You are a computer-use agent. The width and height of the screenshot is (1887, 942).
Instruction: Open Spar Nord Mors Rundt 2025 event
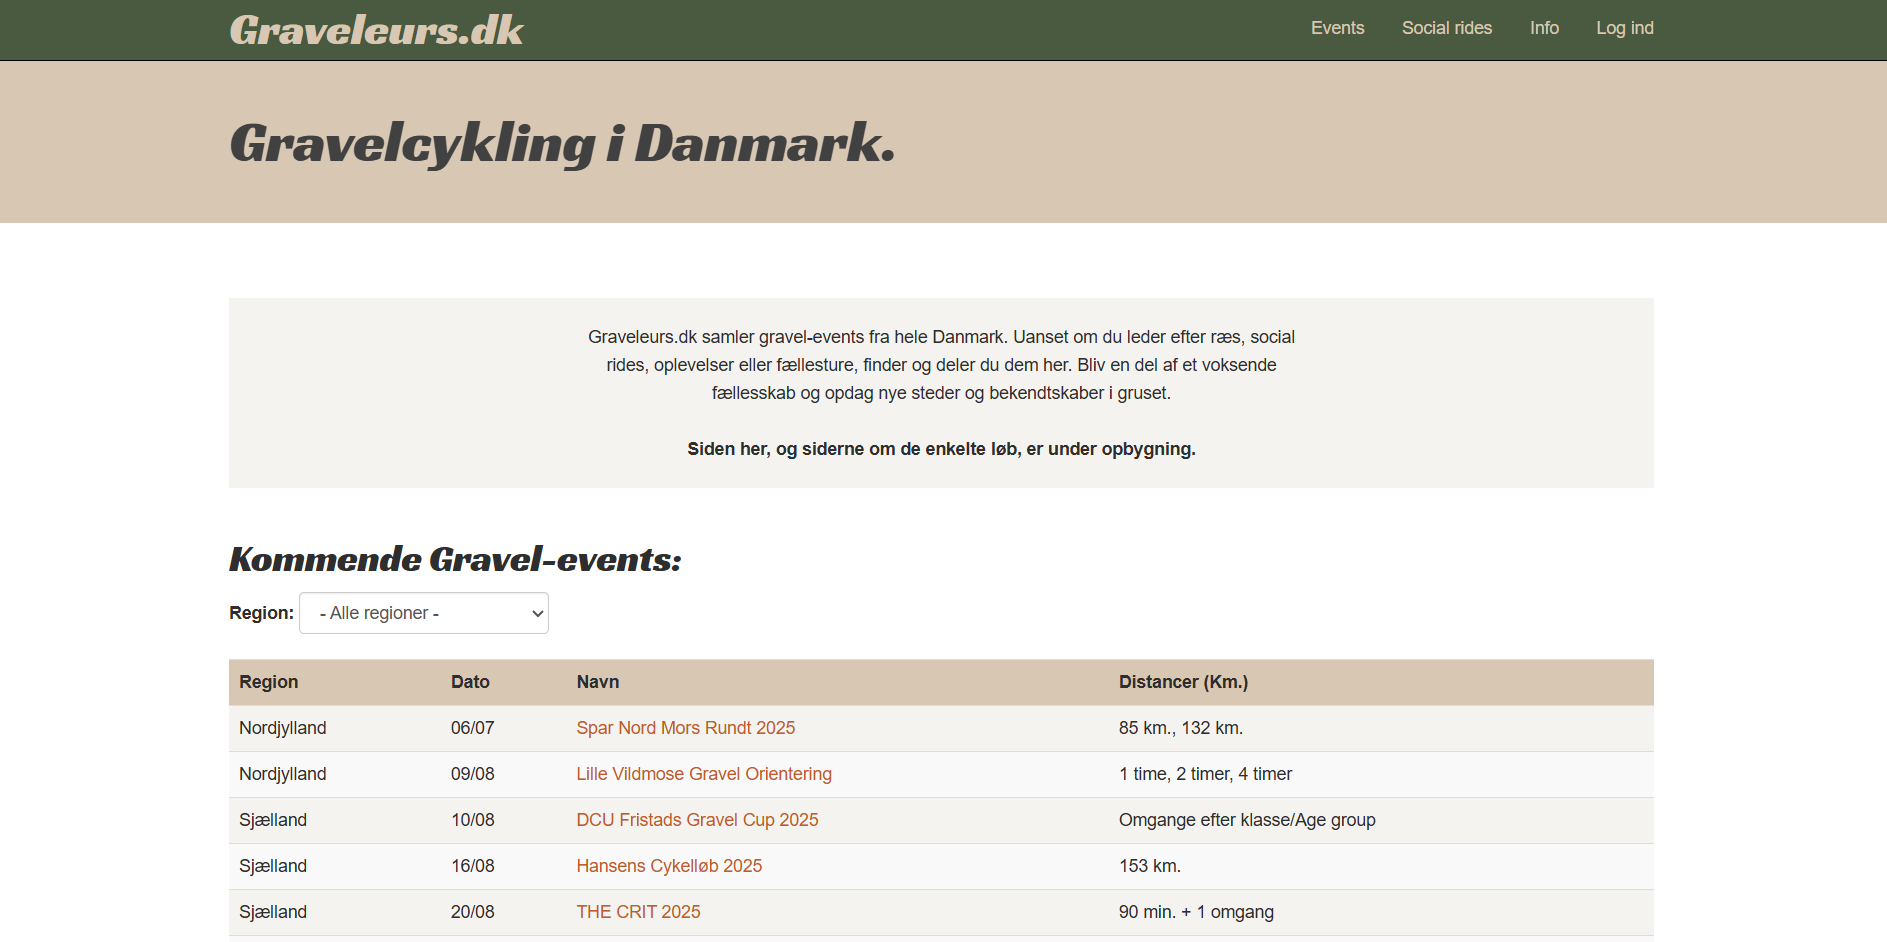point(685,728)
